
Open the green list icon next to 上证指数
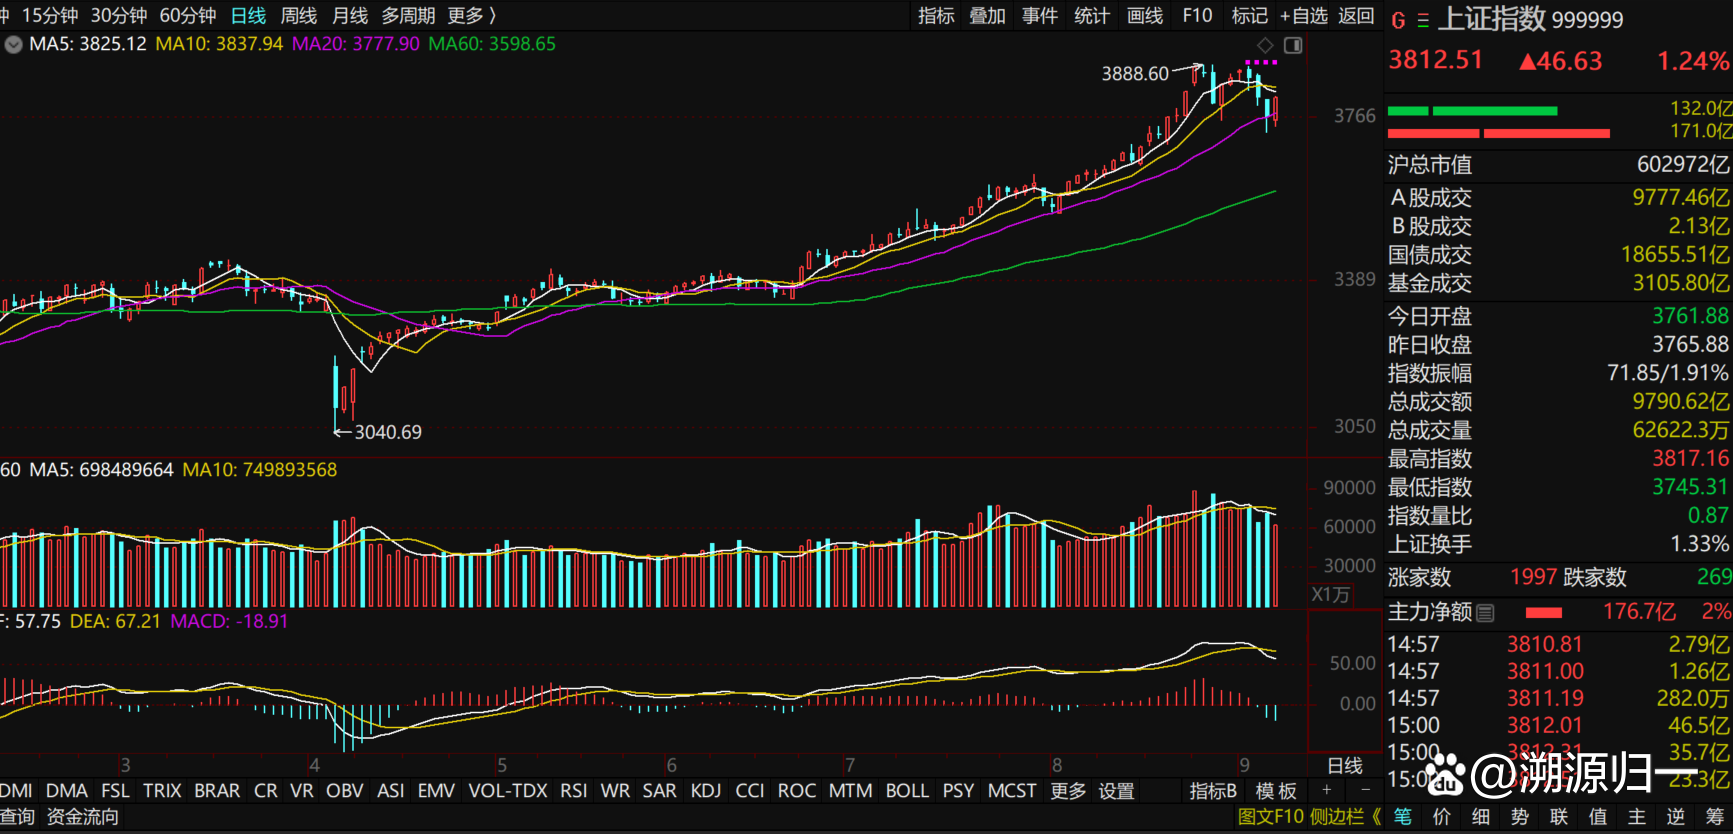coord(1422,20)
